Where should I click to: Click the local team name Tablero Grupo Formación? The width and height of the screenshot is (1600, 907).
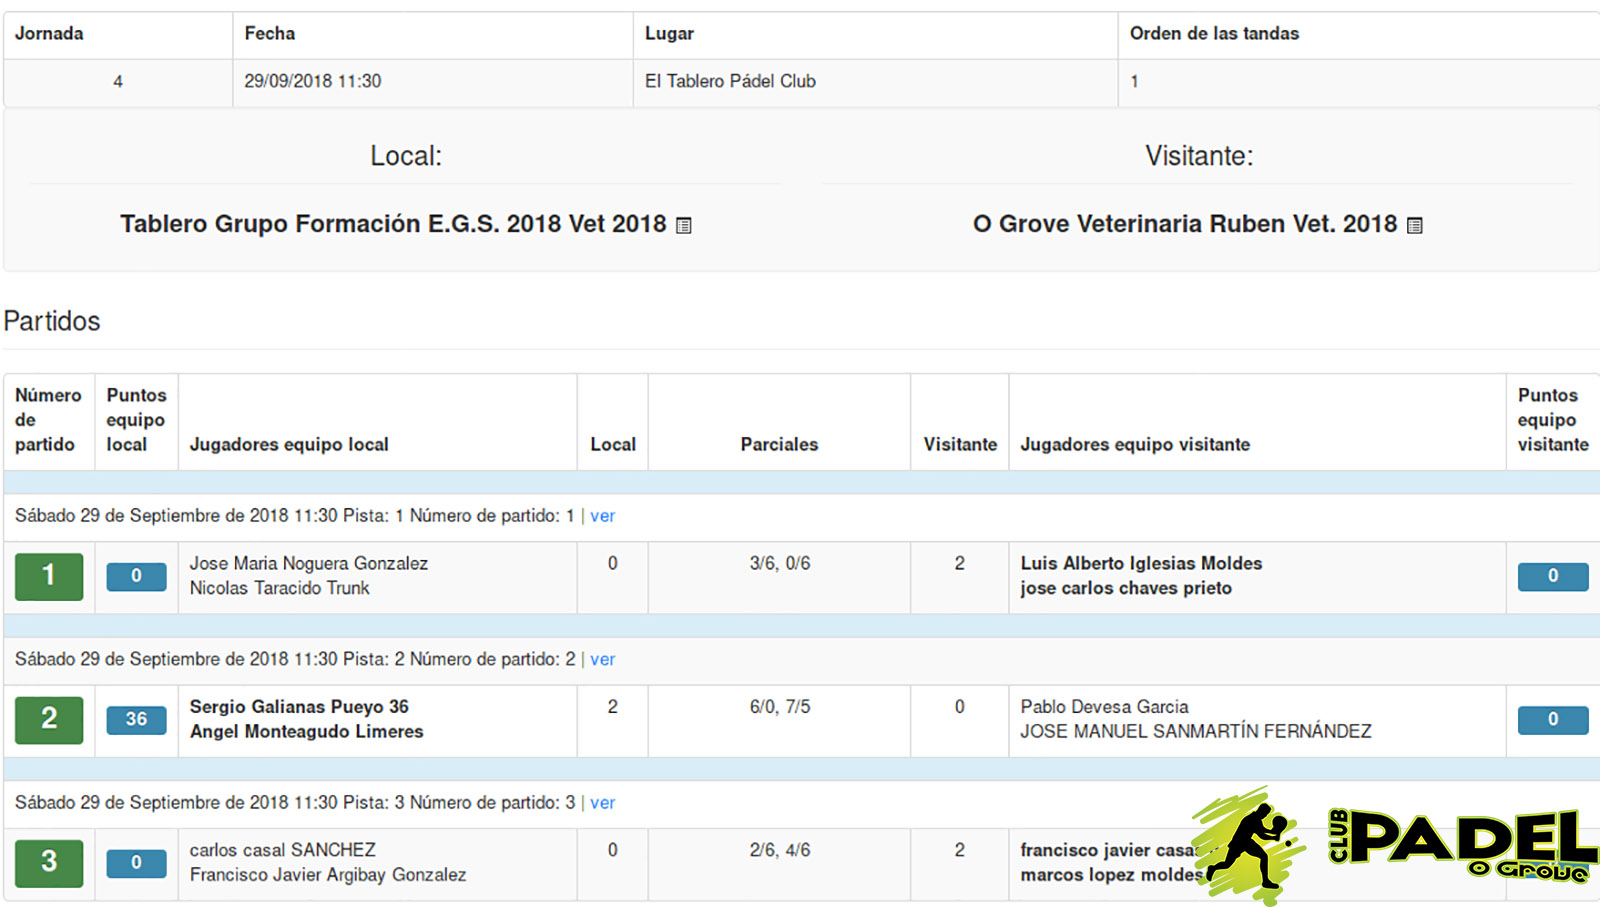[x=393, y=224]
